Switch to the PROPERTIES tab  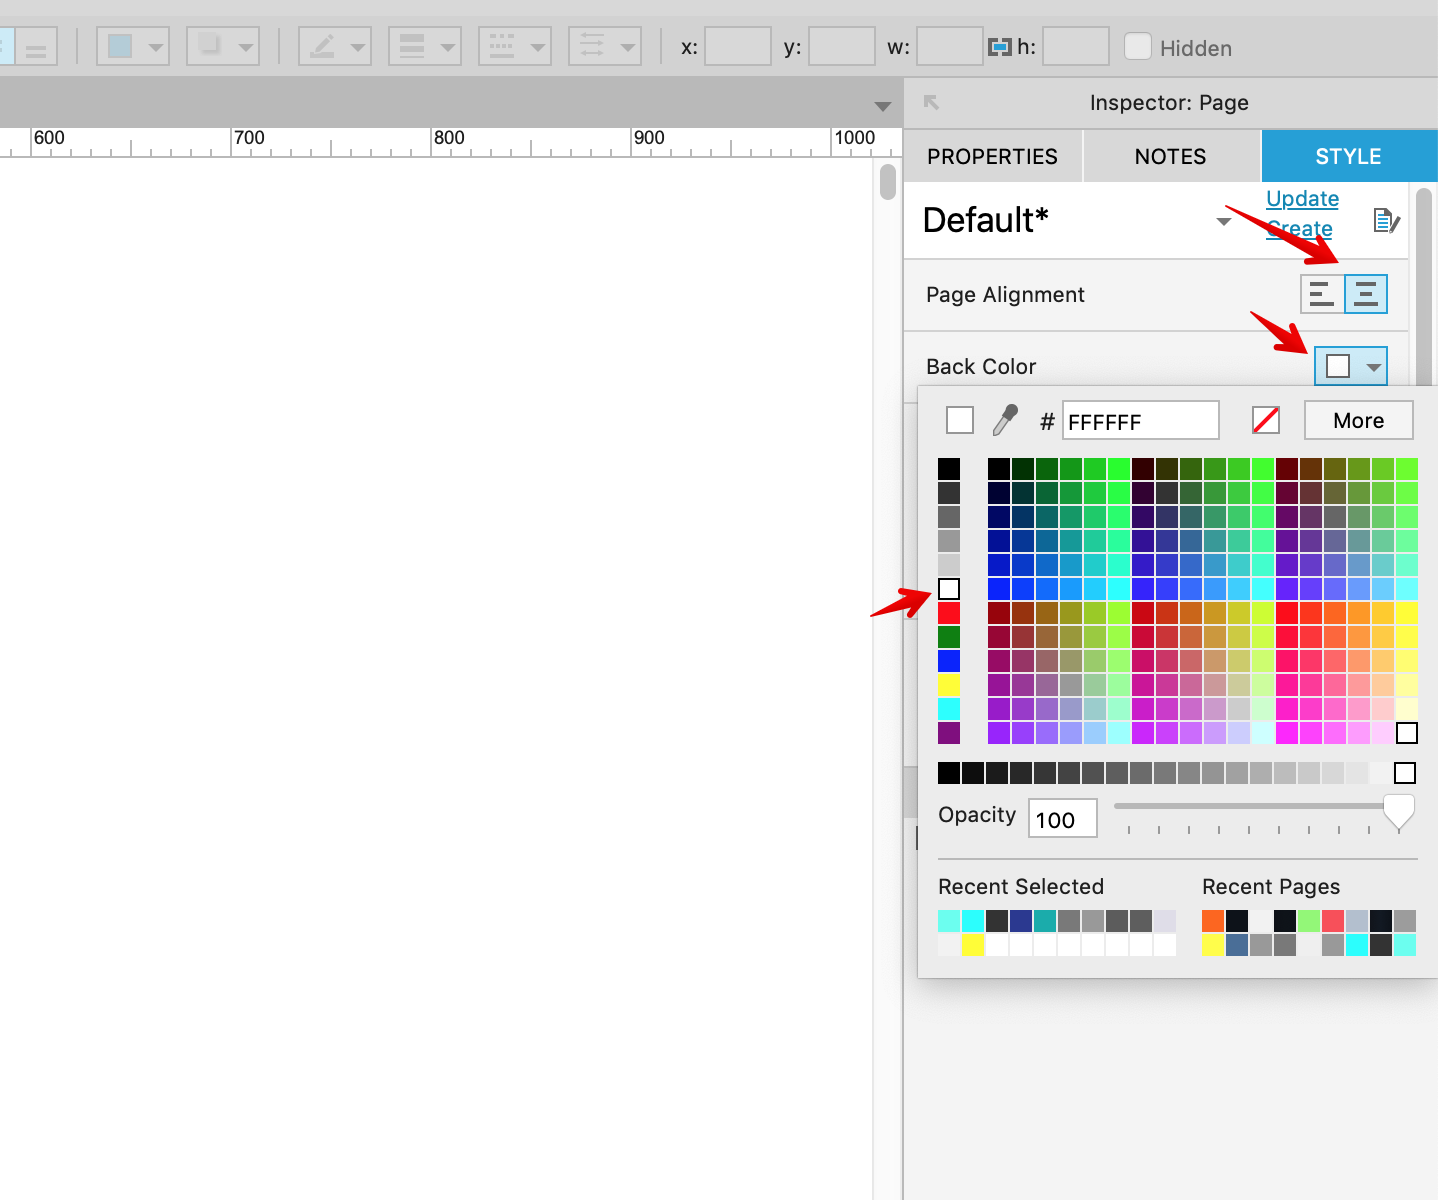[x=992, y=156]
